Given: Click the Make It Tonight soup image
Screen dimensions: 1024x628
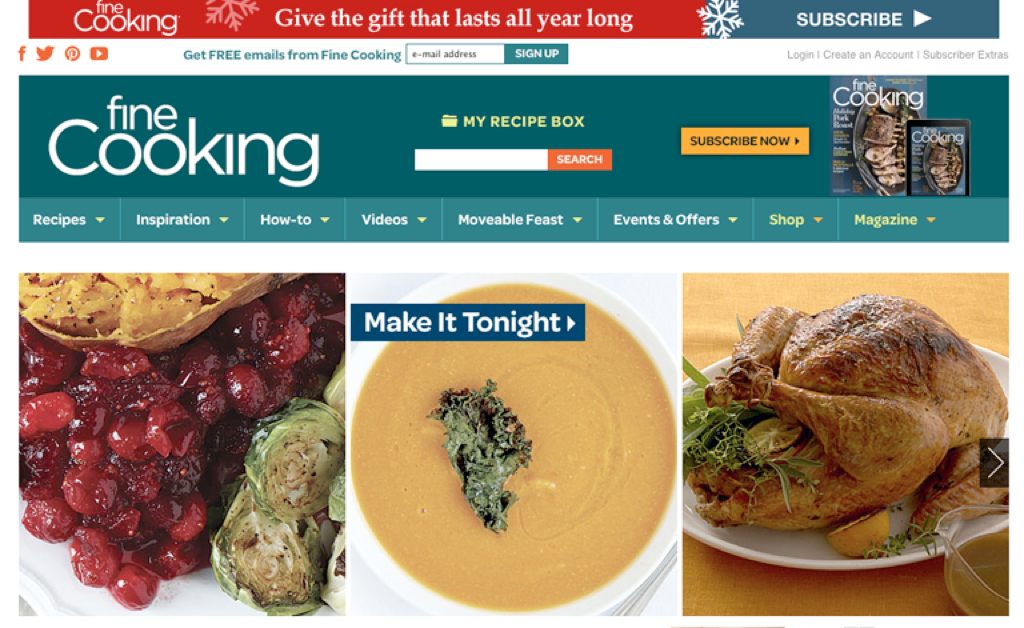Looking at the screenshot, I should pyautogui.click(x=514, y=444).
